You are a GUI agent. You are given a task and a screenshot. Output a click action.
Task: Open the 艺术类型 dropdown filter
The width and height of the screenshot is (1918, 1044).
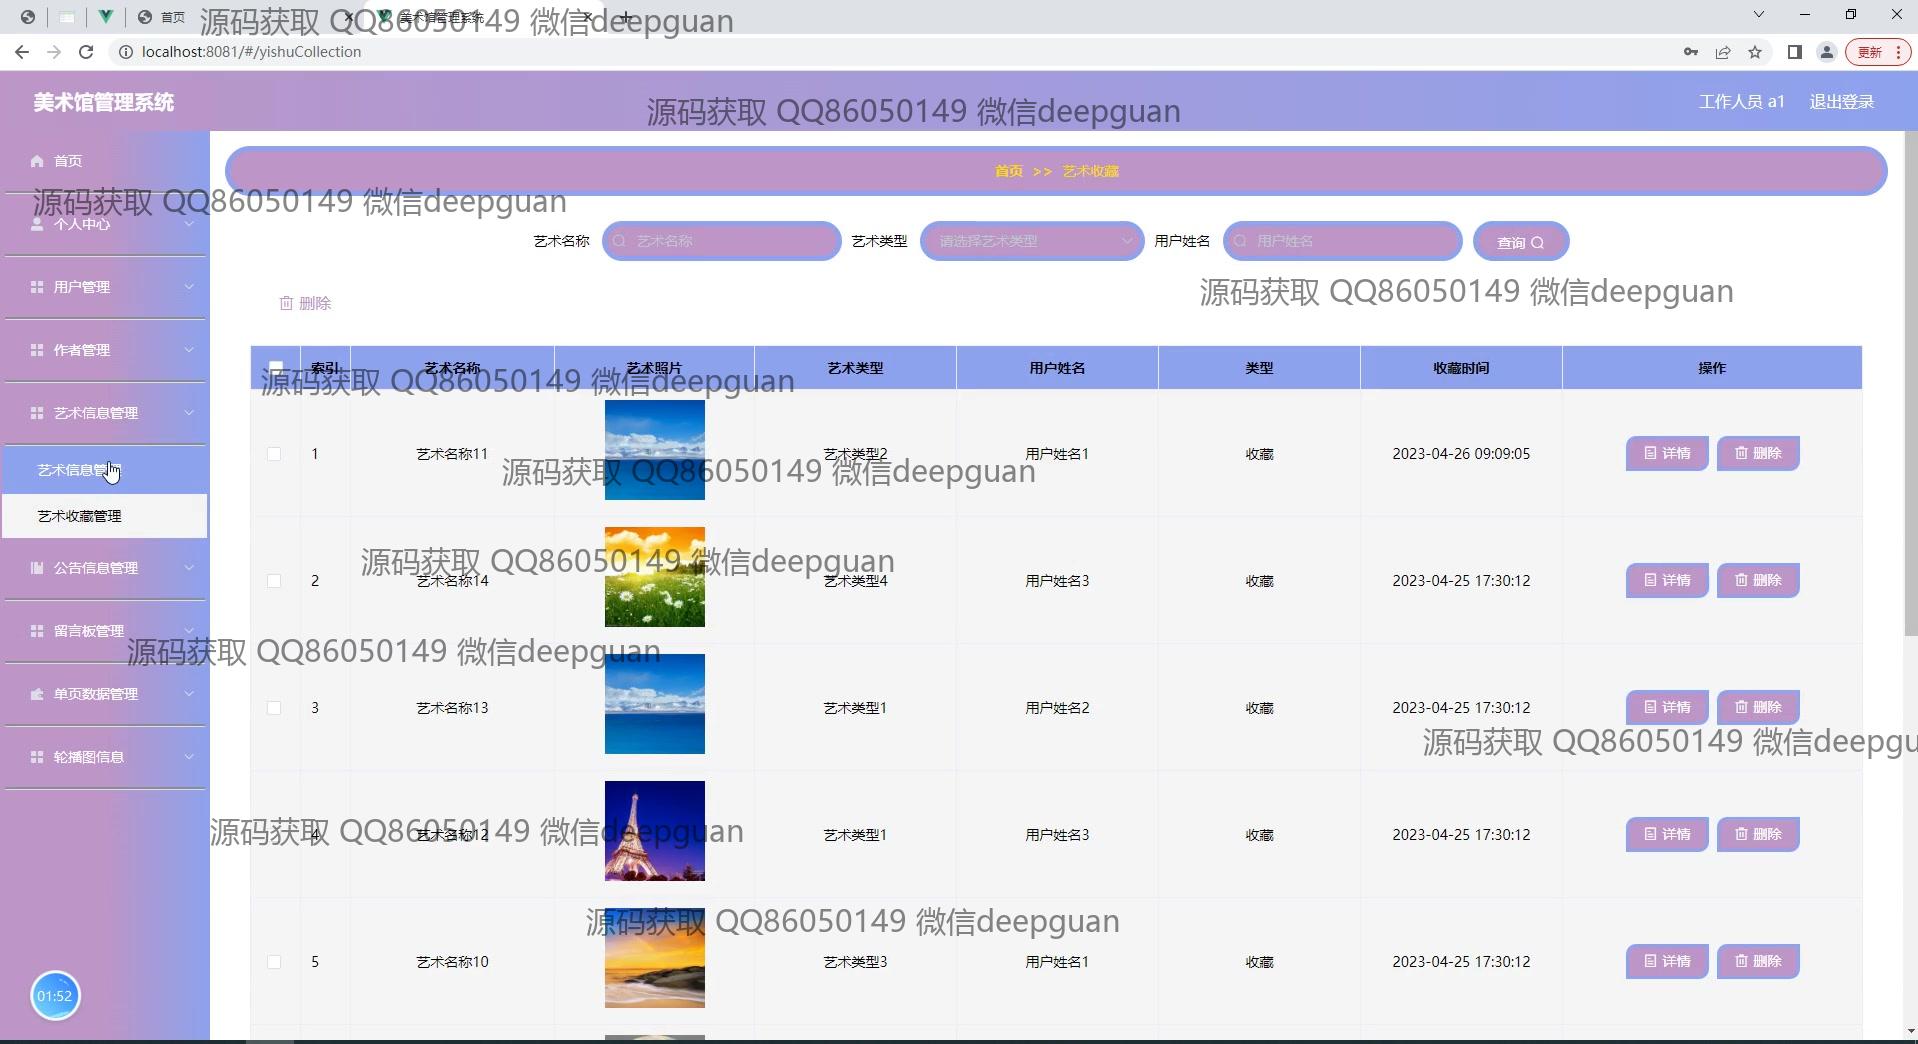[x=1031, y=241]
